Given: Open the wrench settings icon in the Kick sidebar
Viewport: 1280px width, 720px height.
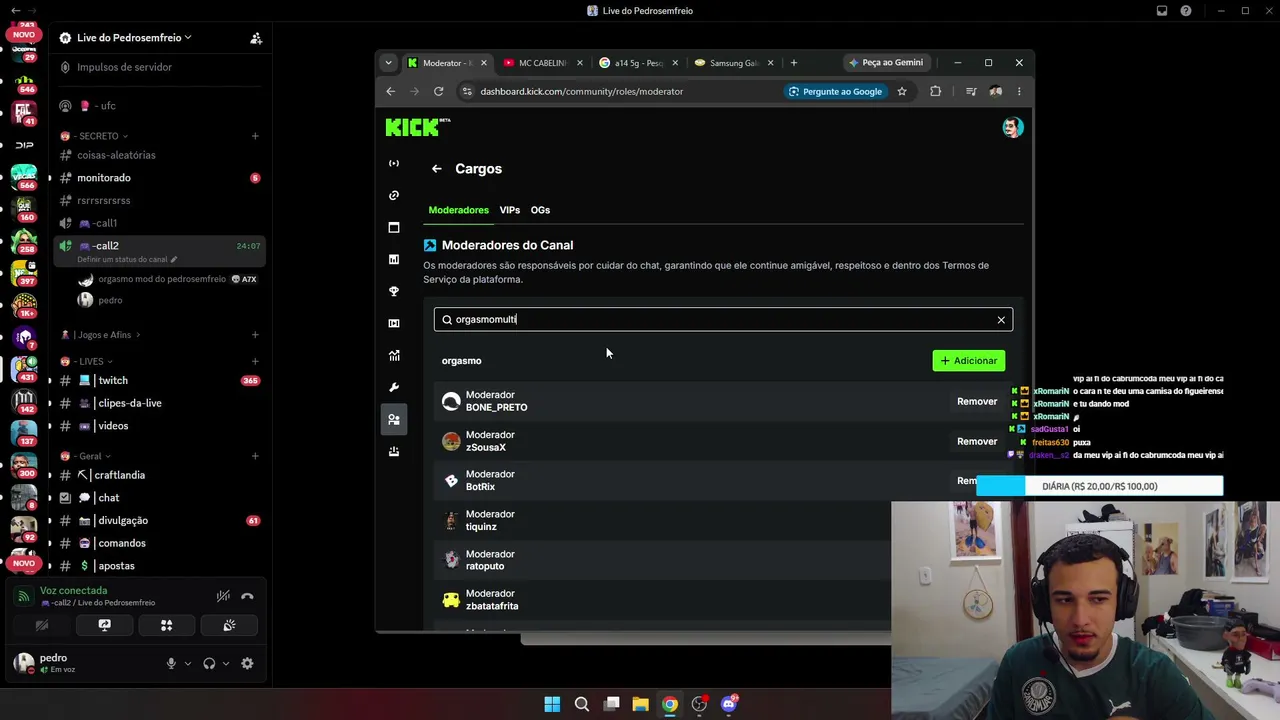Looking at the screenshot, I should click(x=394, y=387).
